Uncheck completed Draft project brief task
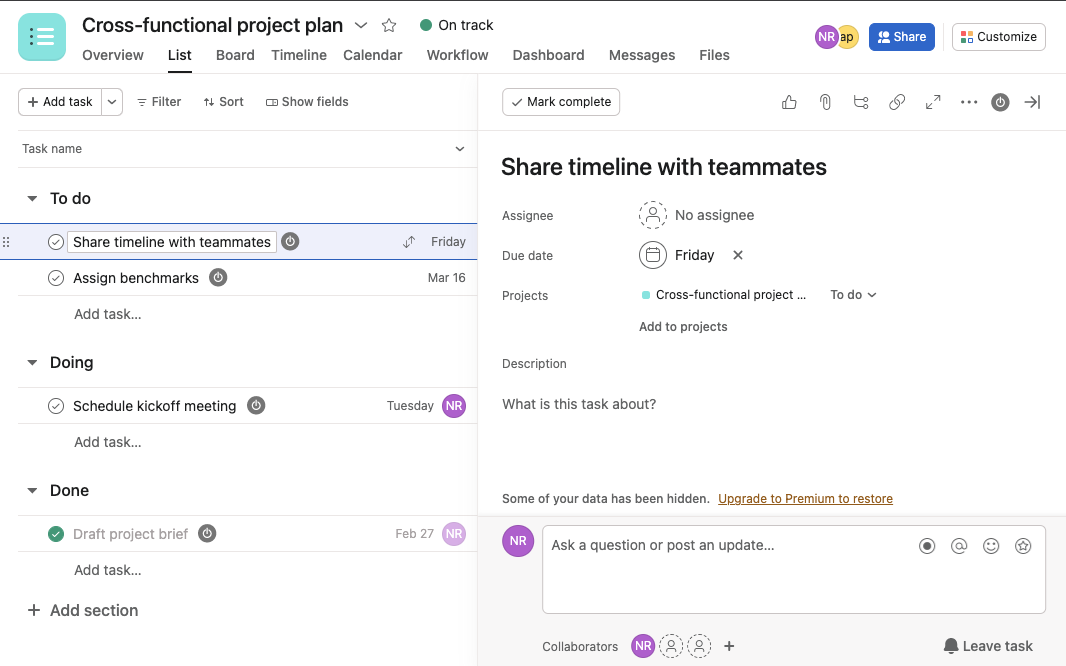The image size is (1066, 666). tap(56, 534)
